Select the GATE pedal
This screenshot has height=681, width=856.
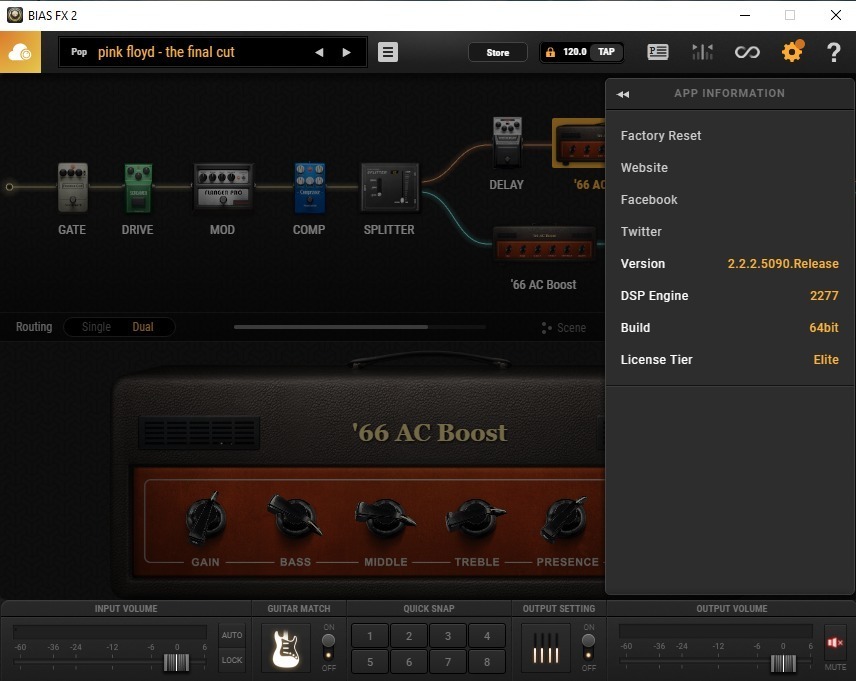73,187
